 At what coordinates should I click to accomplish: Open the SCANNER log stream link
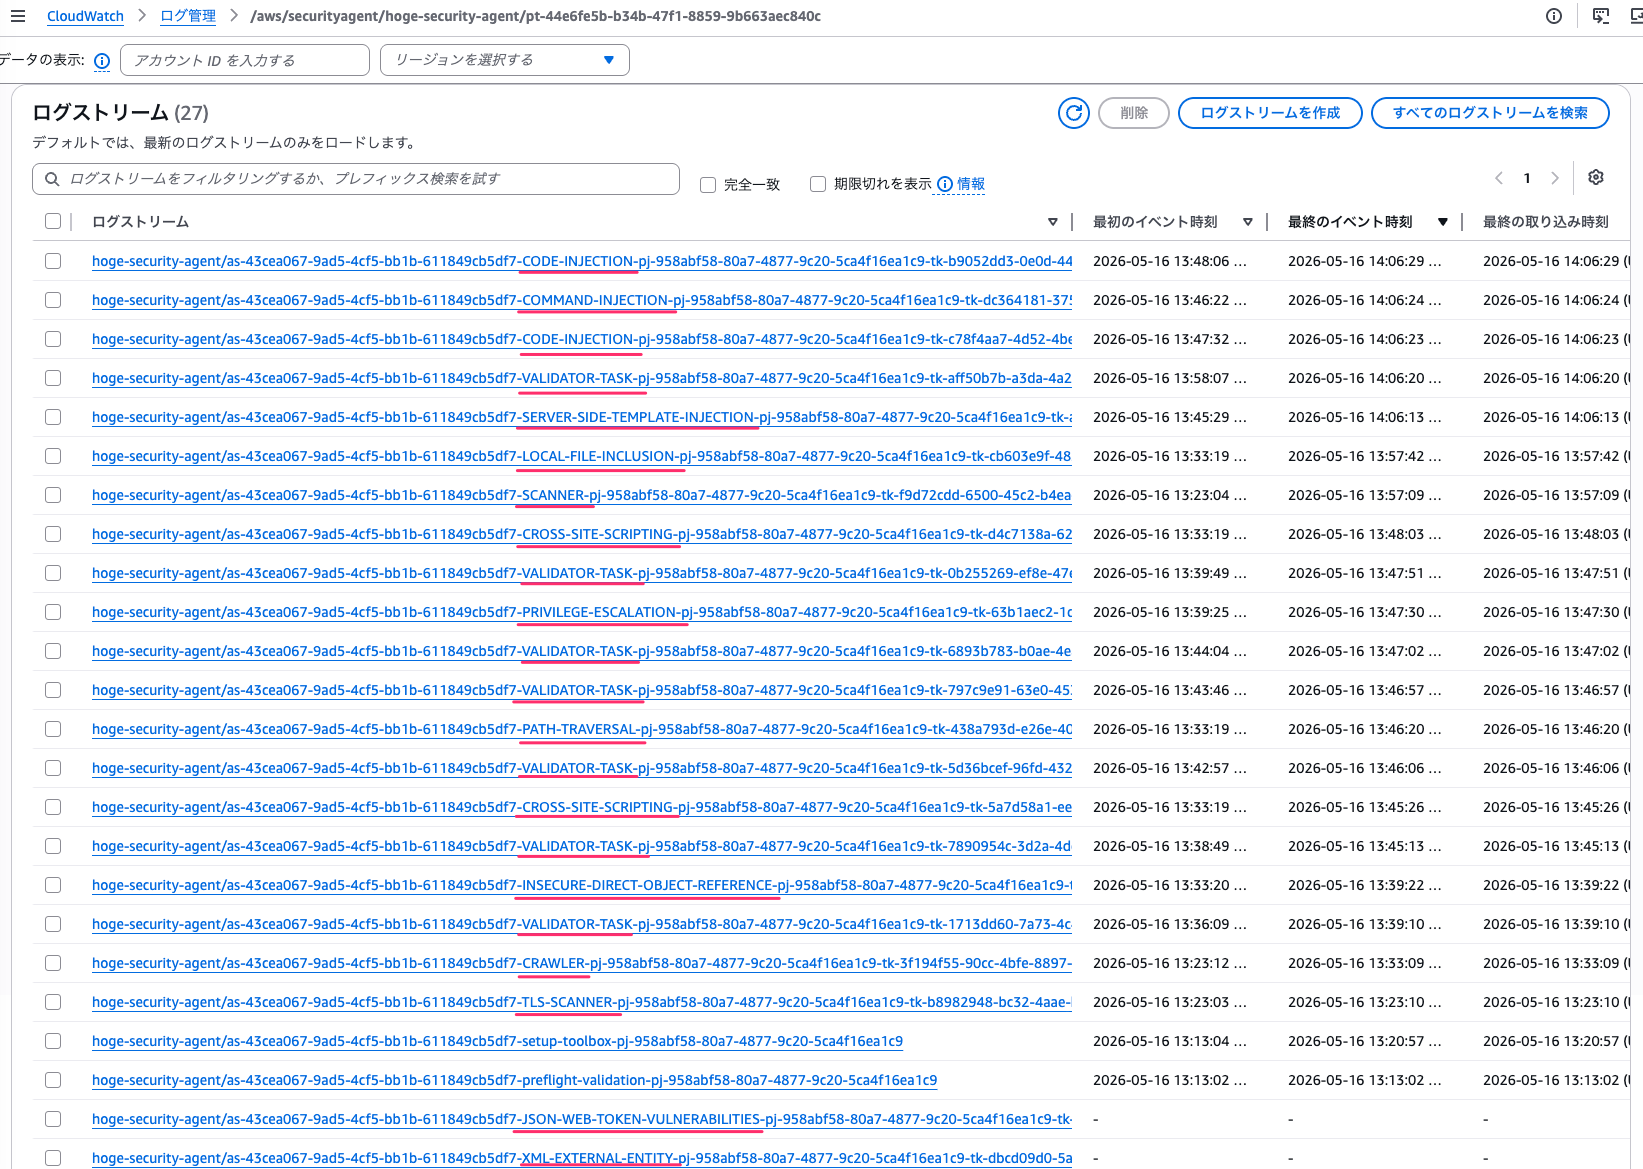(x=582, y=495)
